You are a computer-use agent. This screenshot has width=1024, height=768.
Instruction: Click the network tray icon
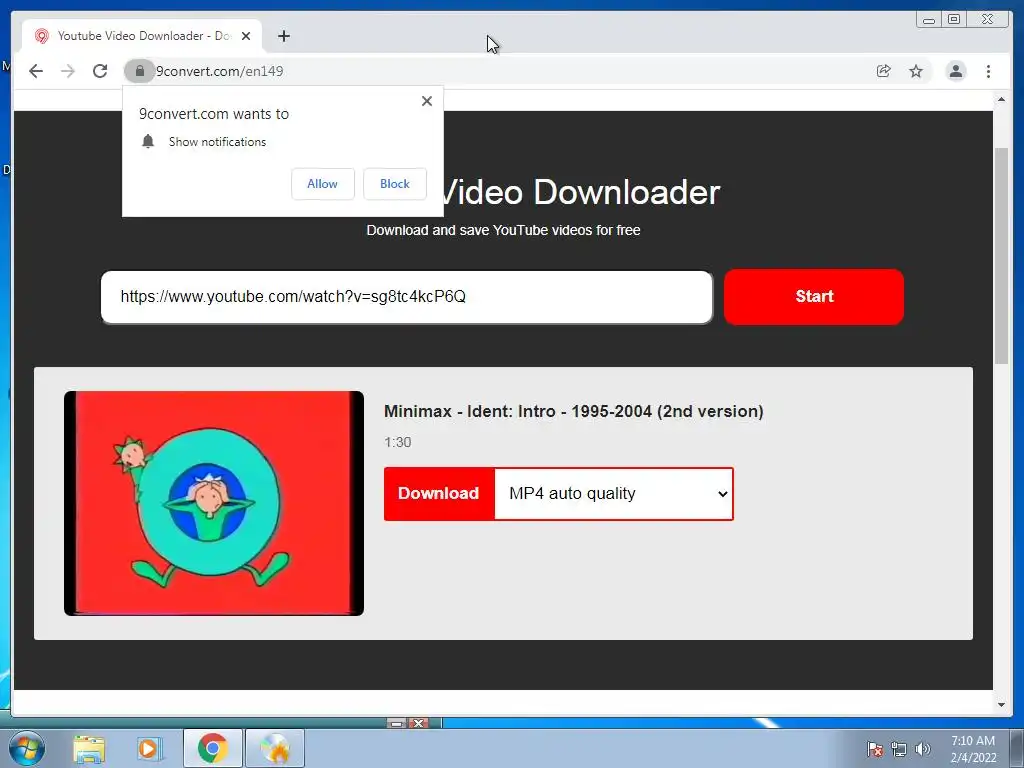click(899, 749)
